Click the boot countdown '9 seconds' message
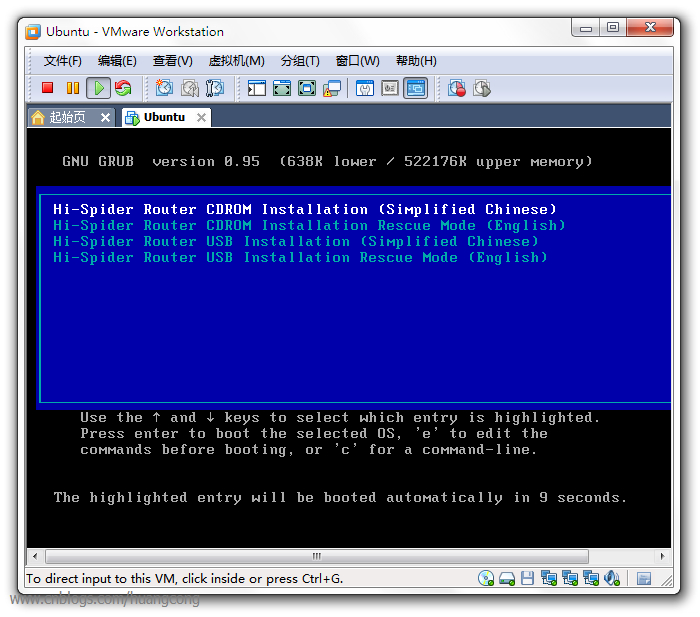This screenshot has height=617, width=700. click(340, 497)
